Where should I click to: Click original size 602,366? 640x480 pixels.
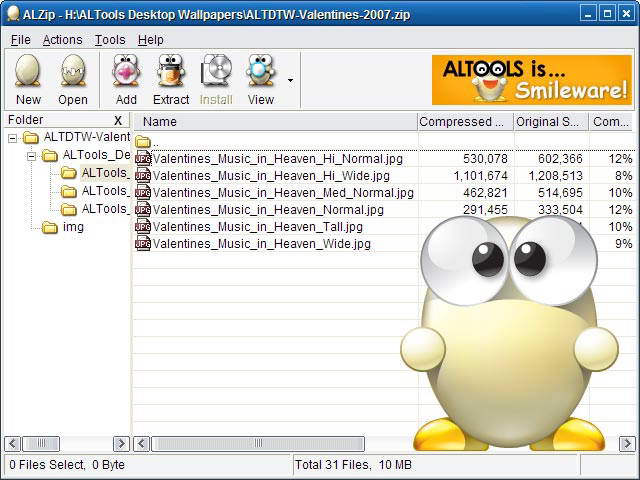click(x=560, y=158)
